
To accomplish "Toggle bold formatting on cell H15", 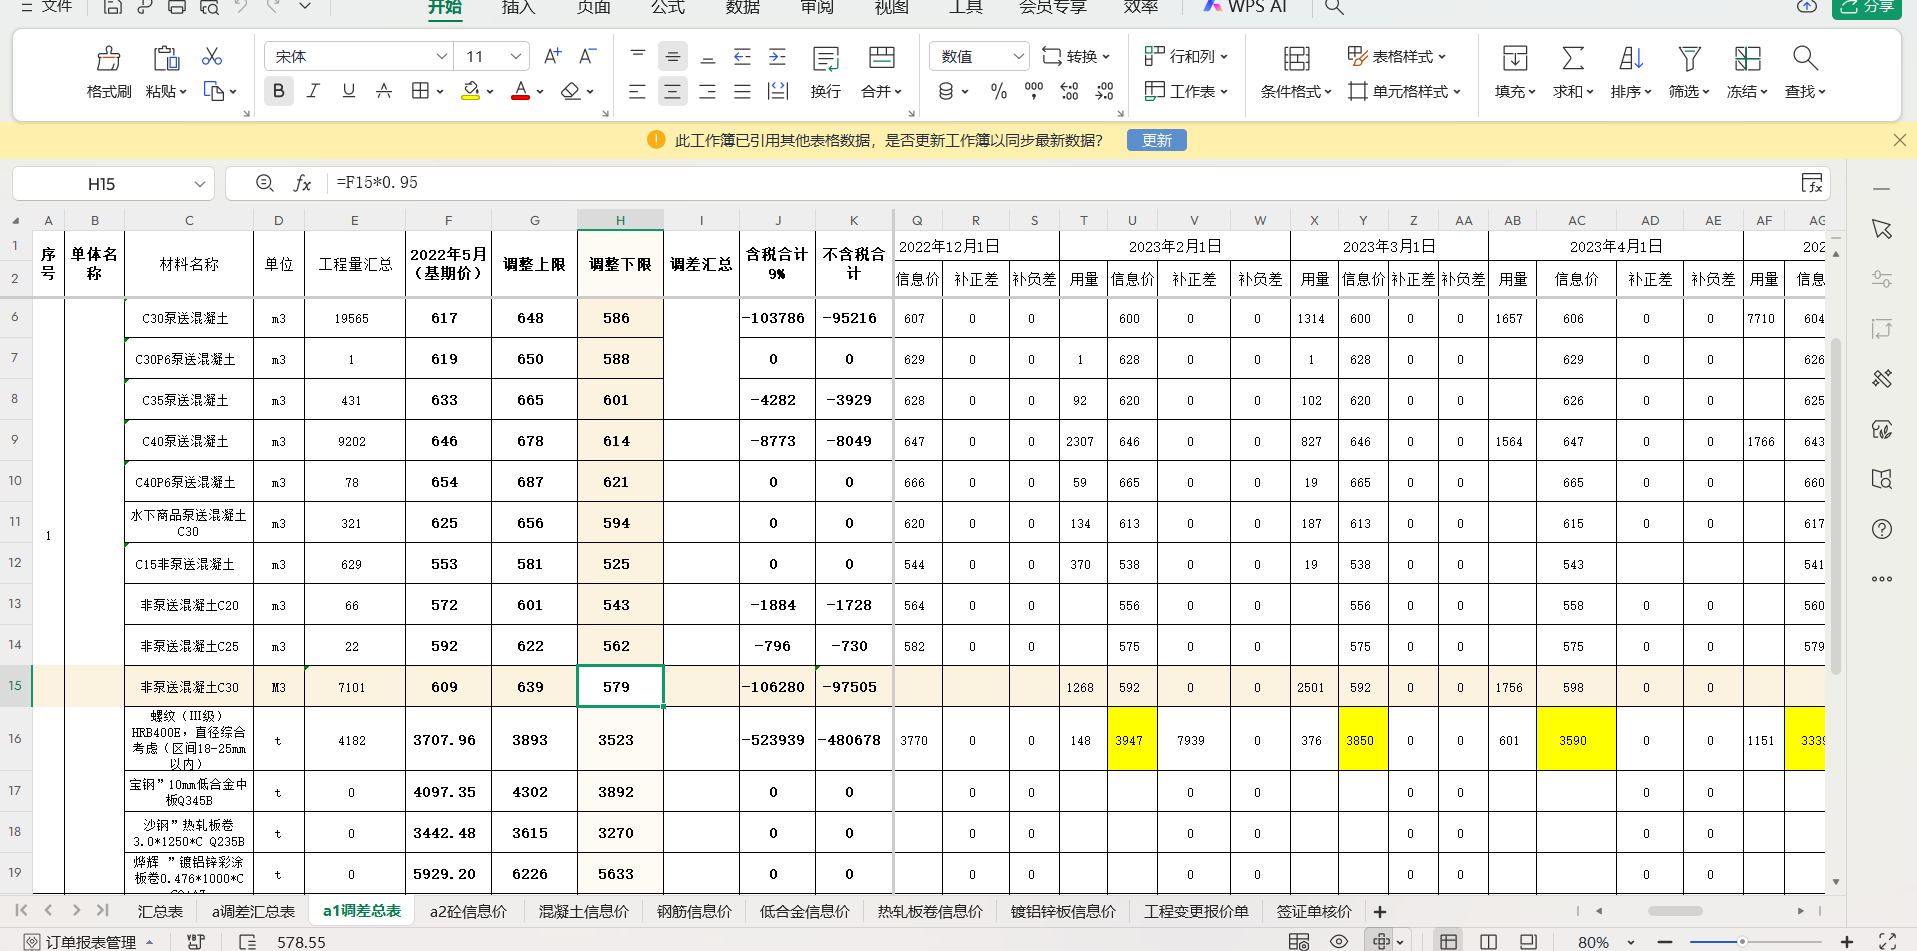I will 278,90.
